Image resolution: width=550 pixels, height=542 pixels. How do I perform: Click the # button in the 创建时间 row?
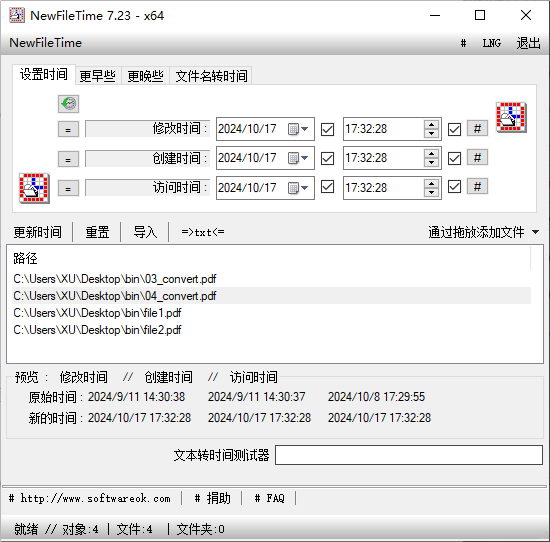click(x=477, y=158)
